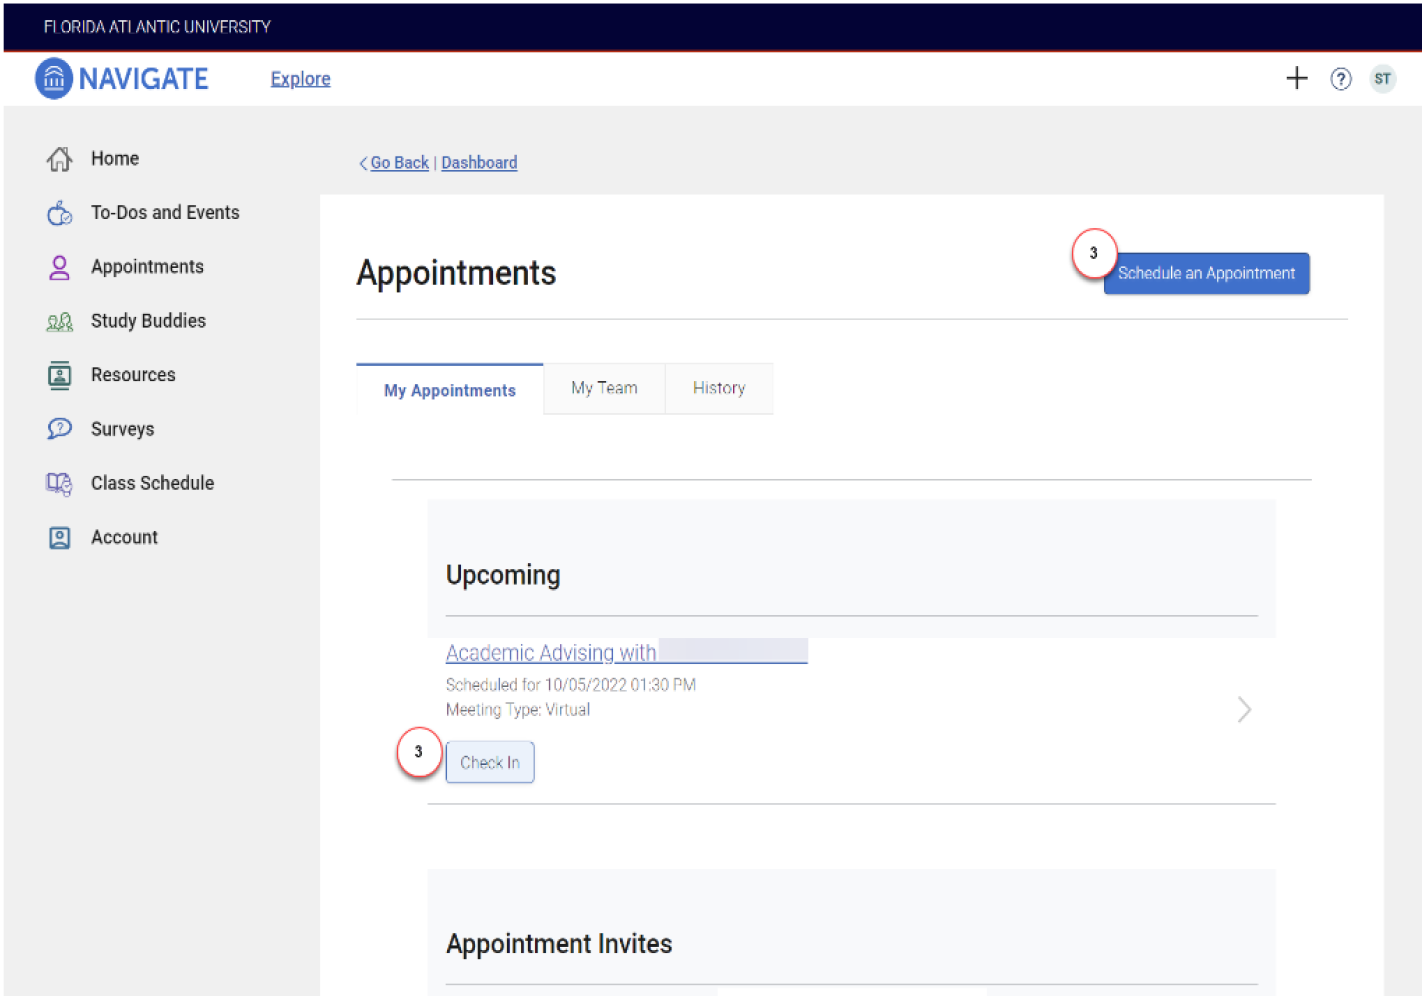
Task: Click the Surveys speech bubble icon
Action: [59, 429]
